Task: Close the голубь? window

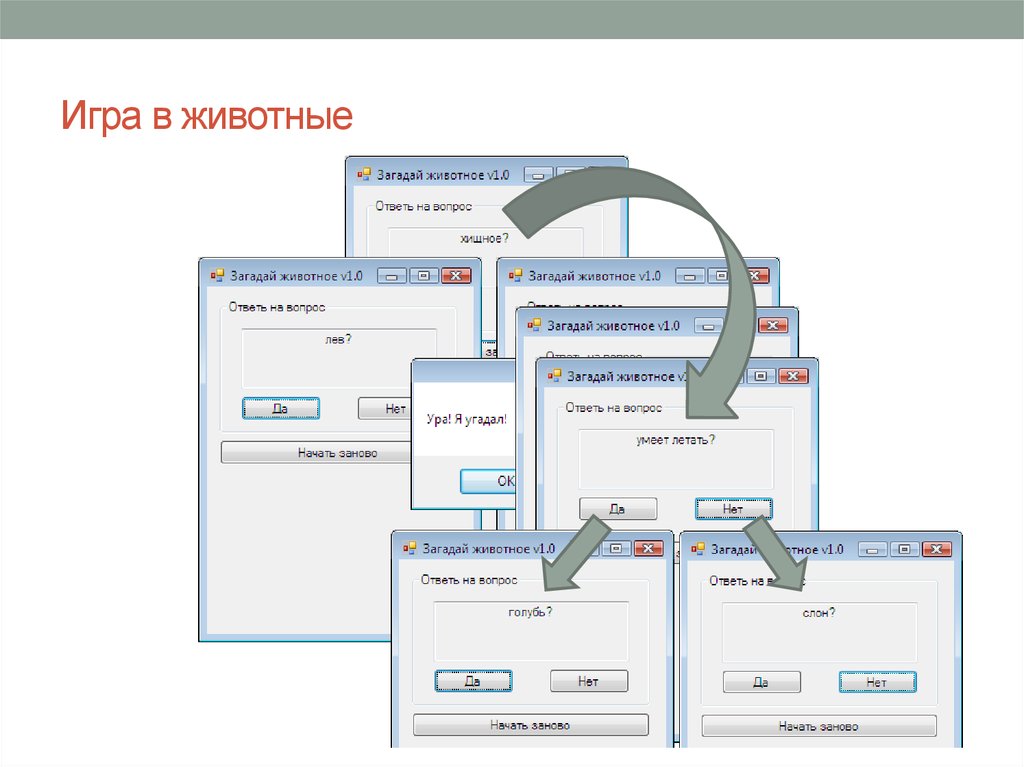Action: point(648,549)
